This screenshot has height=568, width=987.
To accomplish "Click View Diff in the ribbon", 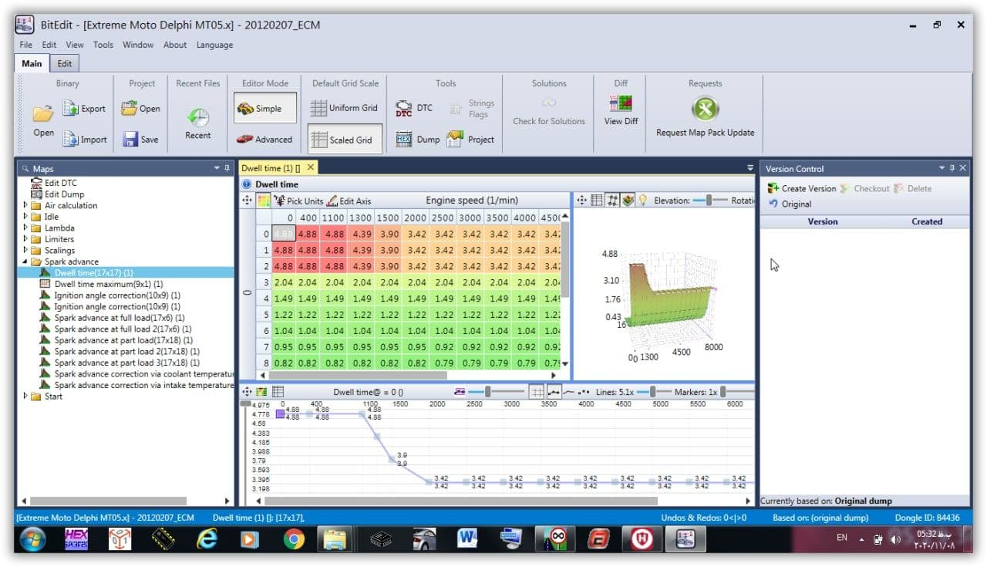I will tap(621, 110).
